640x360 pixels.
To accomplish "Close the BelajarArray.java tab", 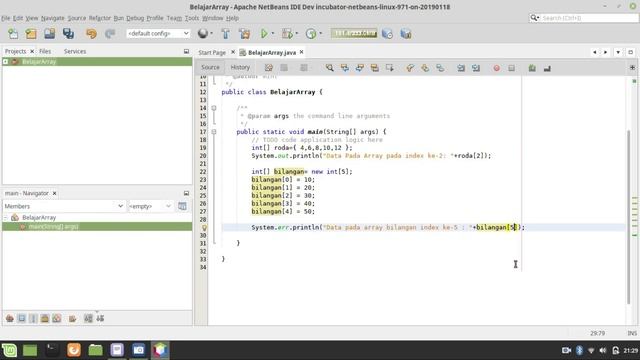I will 301,52.
